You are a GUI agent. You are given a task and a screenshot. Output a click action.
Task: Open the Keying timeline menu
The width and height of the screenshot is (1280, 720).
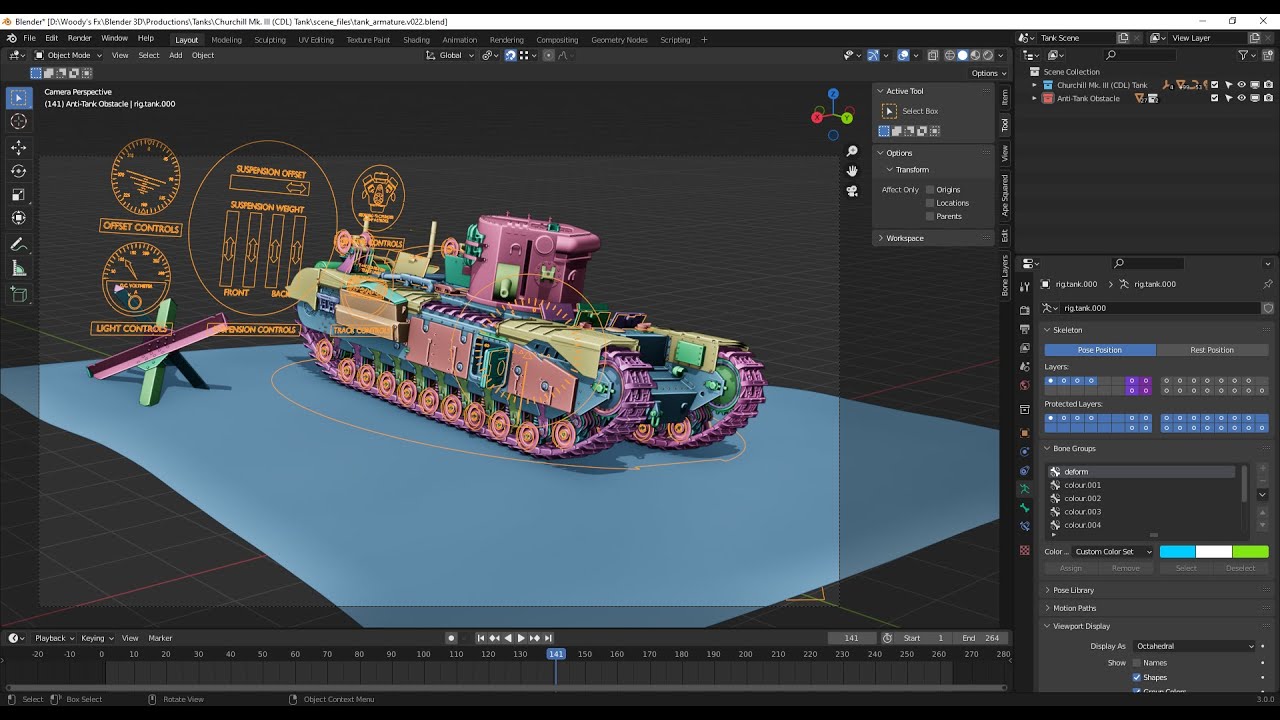pyautogui.click(x=96, y=638)
